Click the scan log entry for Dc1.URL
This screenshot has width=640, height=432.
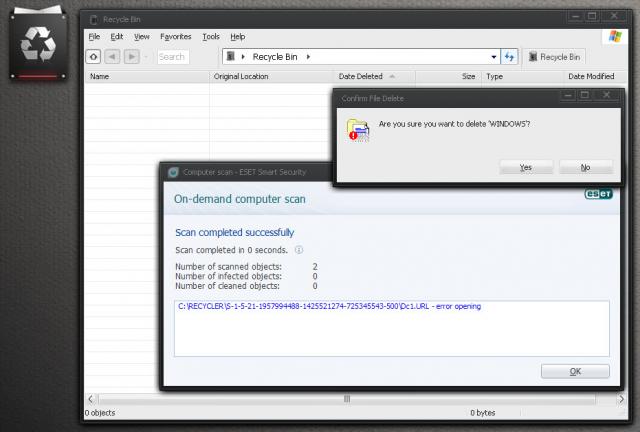pos(329,306)
